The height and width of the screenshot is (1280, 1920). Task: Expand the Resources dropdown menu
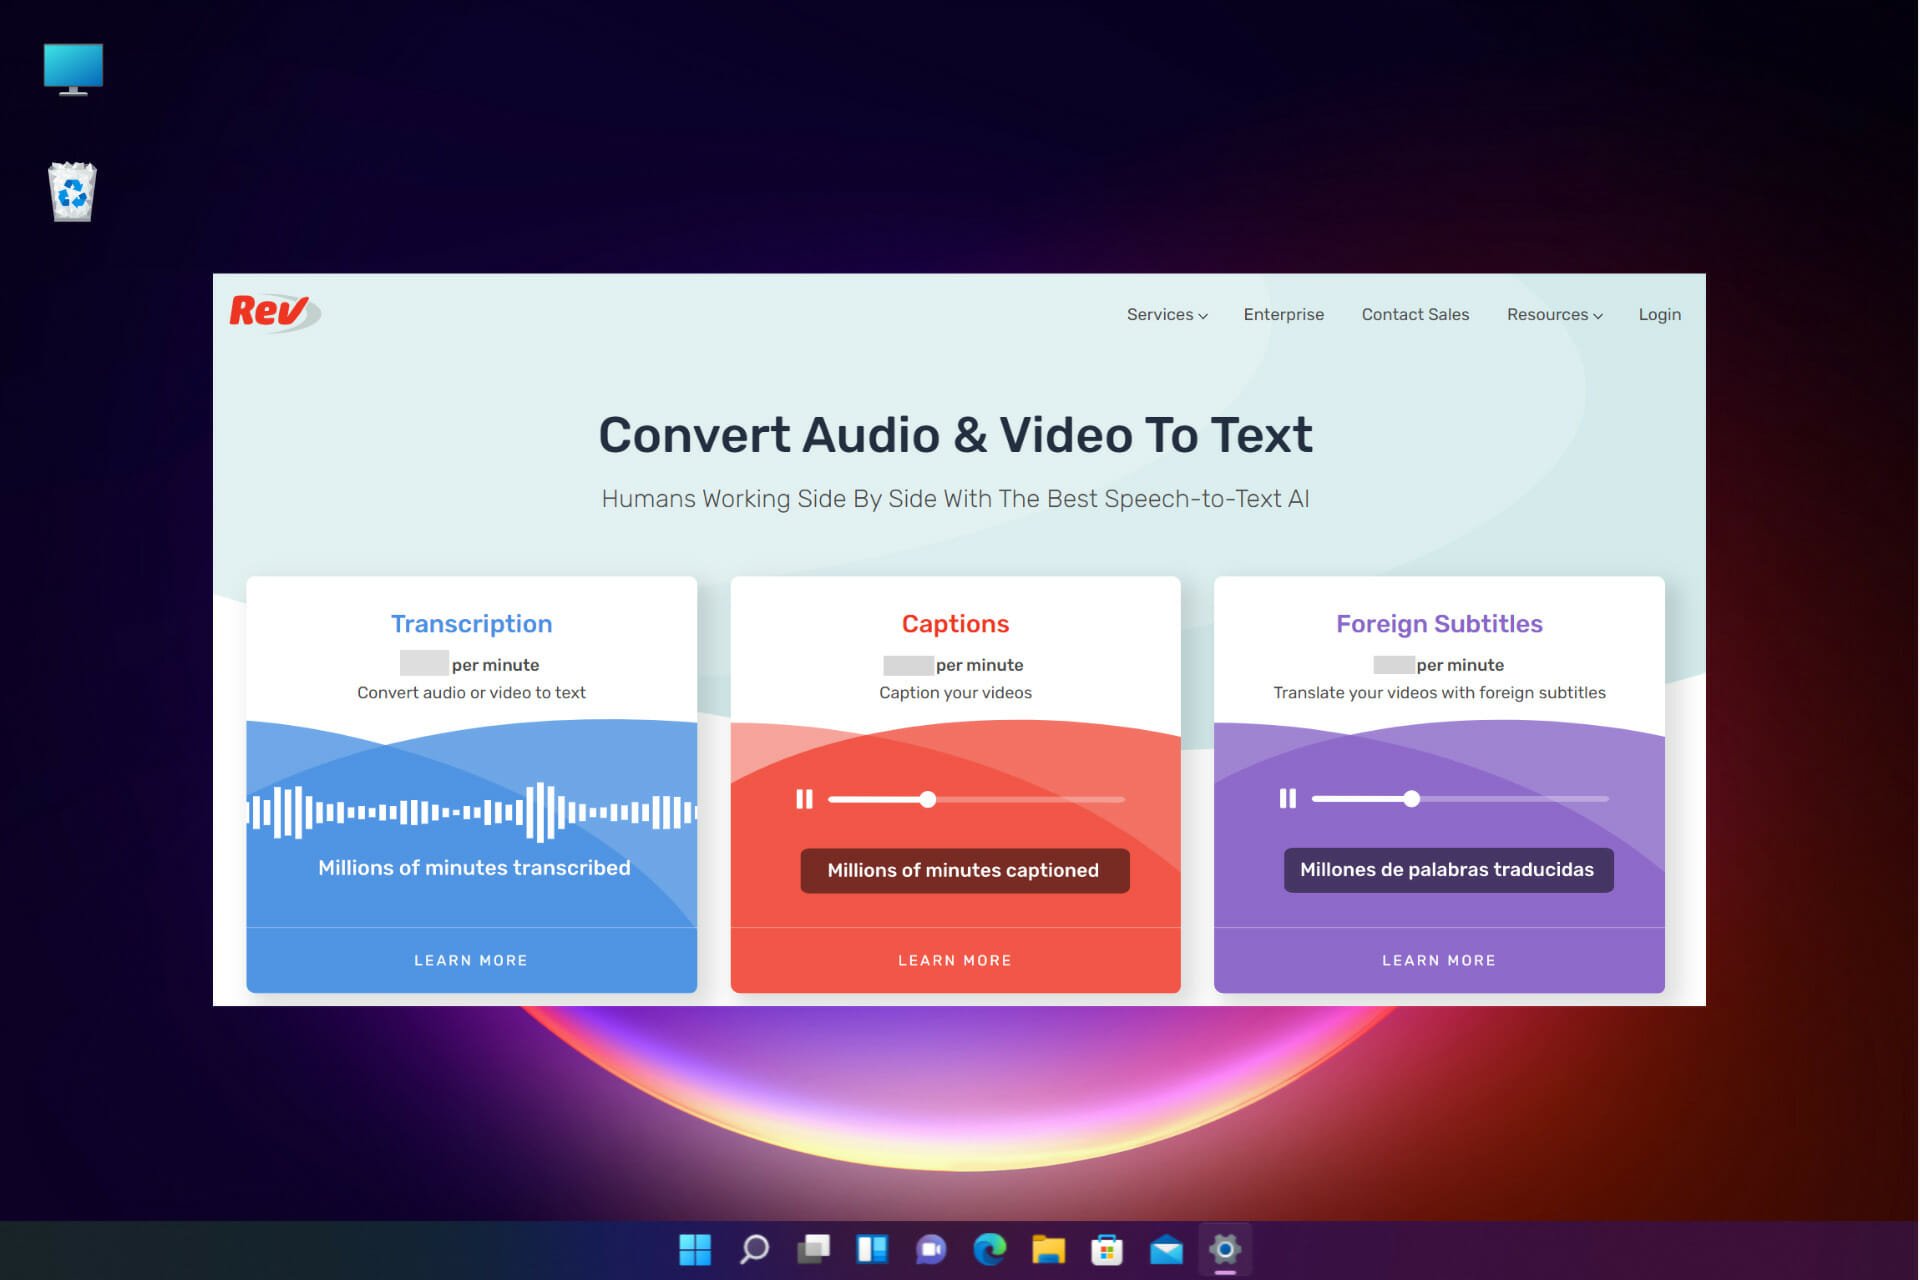1555,314
